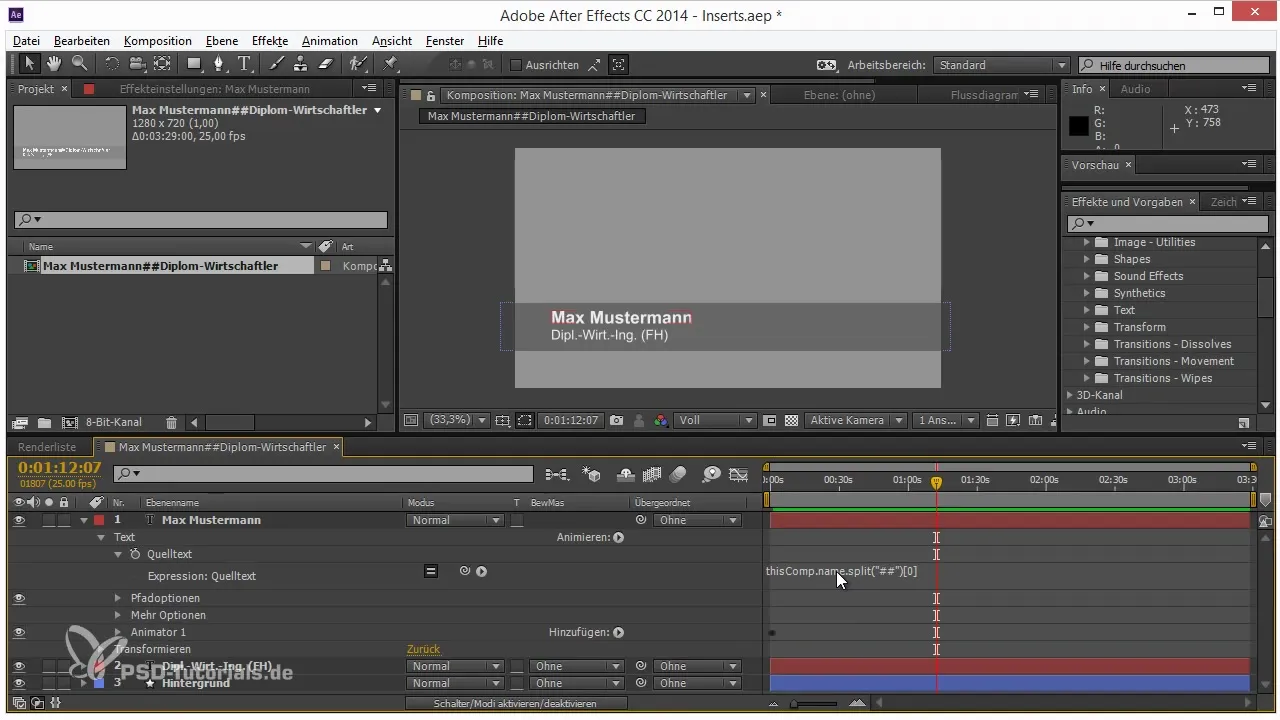Viewport: 1280px width, 720px height.
Task: Create new composition icon in Project panel
Action: pyautogui.click(x=69, y=423)
